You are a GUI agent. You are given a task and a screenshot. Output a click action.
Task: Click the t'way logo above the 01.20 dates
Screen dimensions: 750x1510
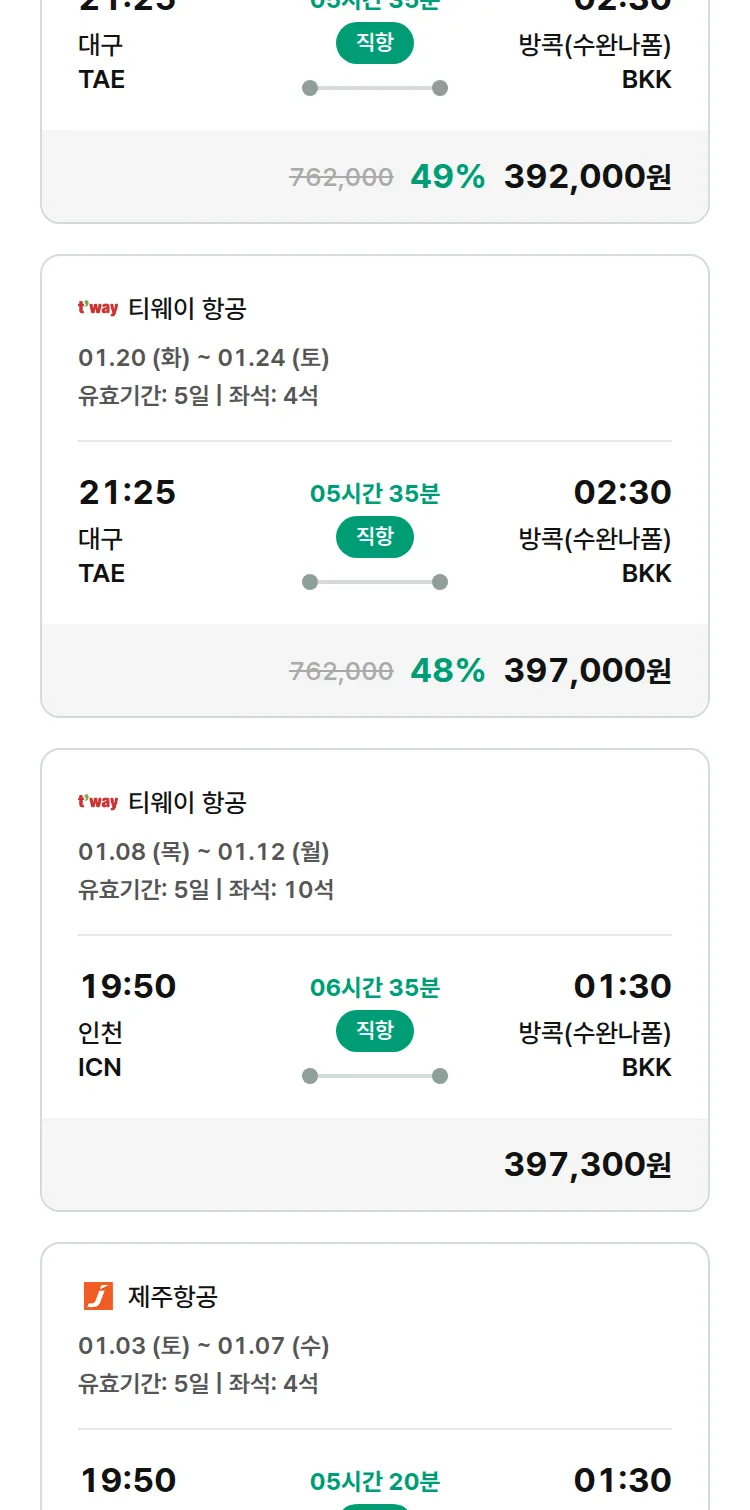click(98, 308)
